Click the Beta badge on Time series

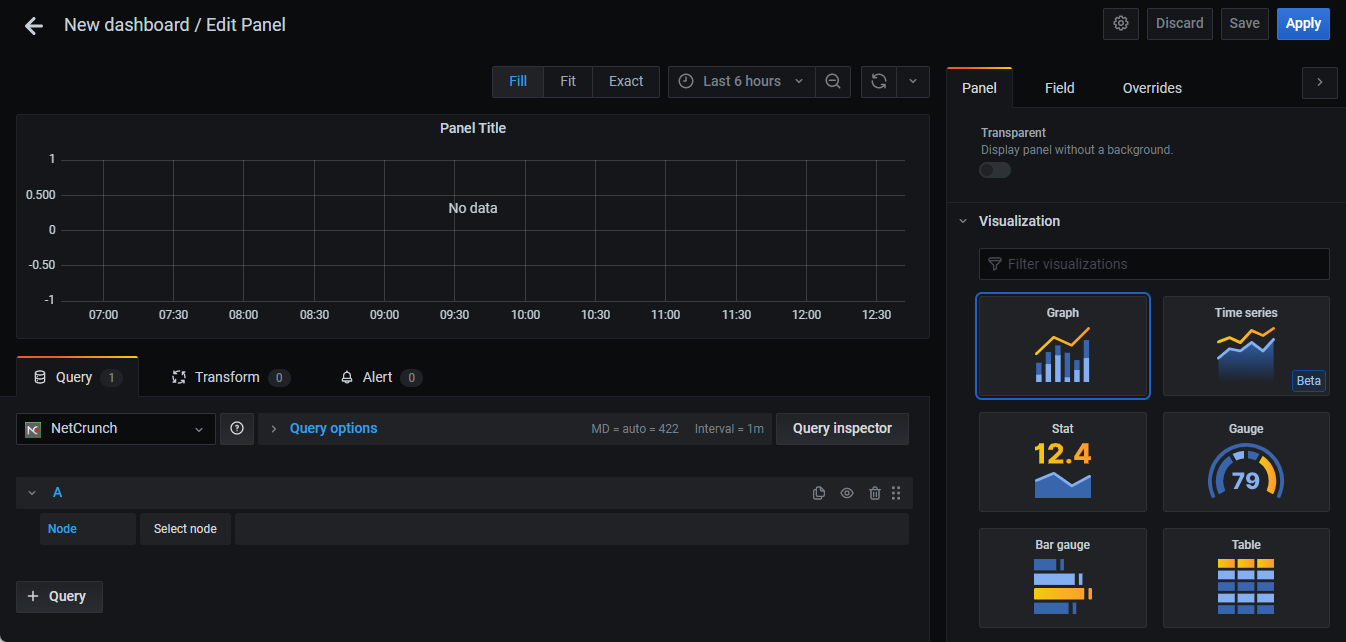pos(1308,381)
